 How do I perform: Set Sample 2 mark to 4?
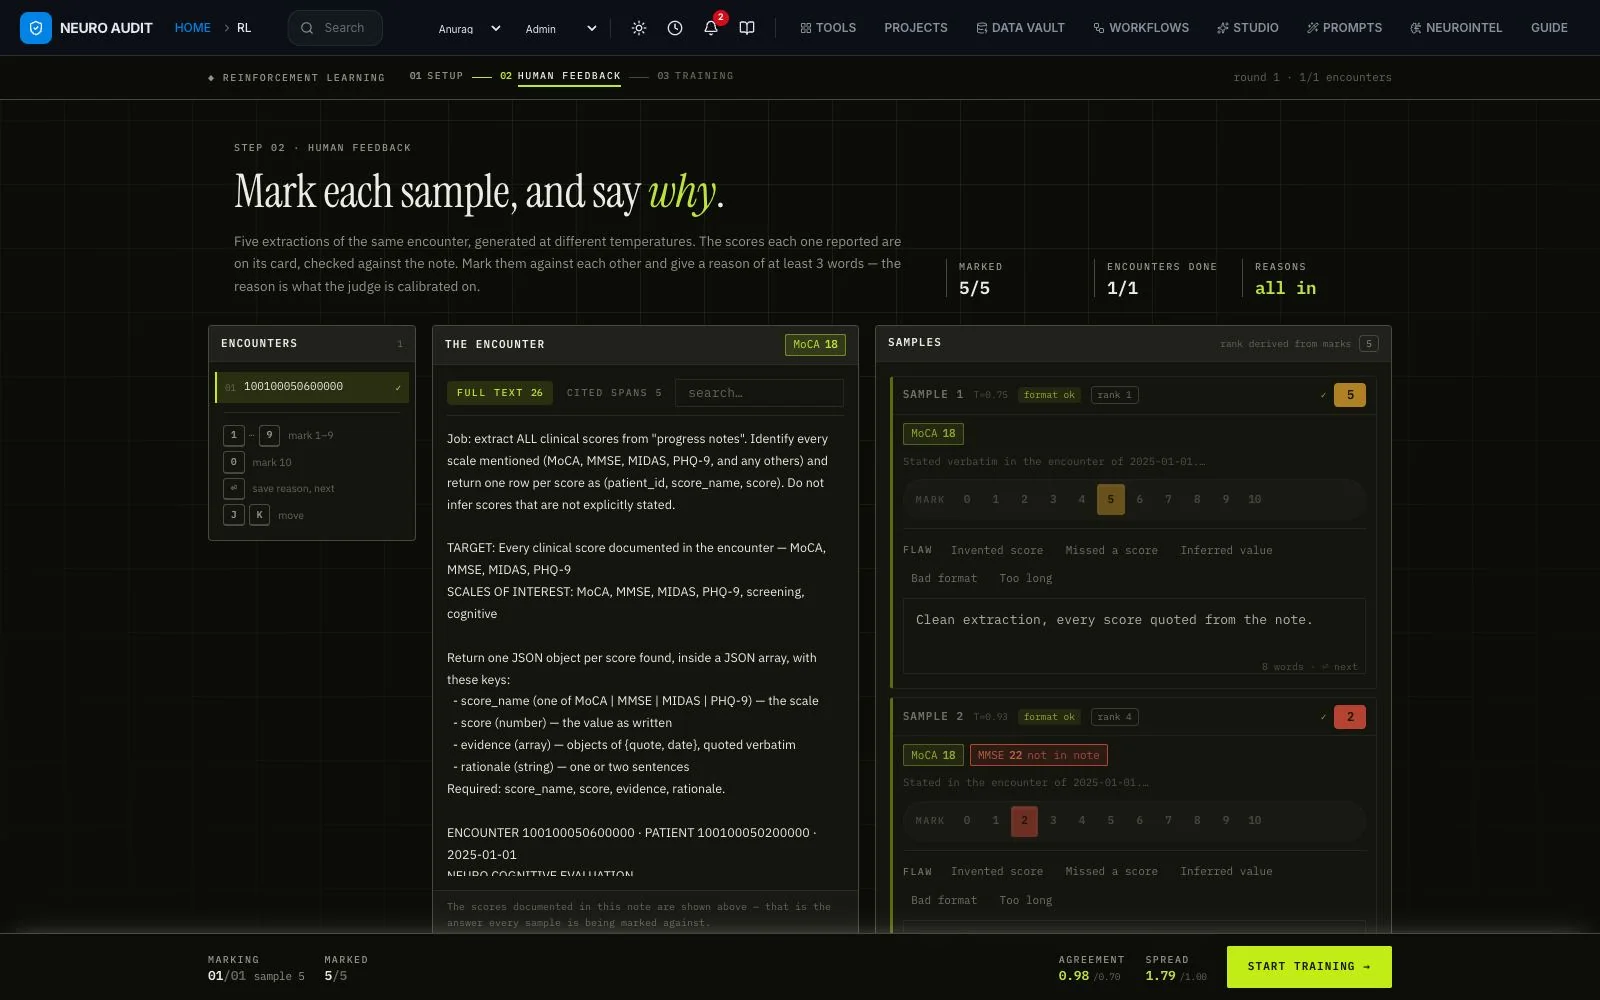[x=1081, y=820]
